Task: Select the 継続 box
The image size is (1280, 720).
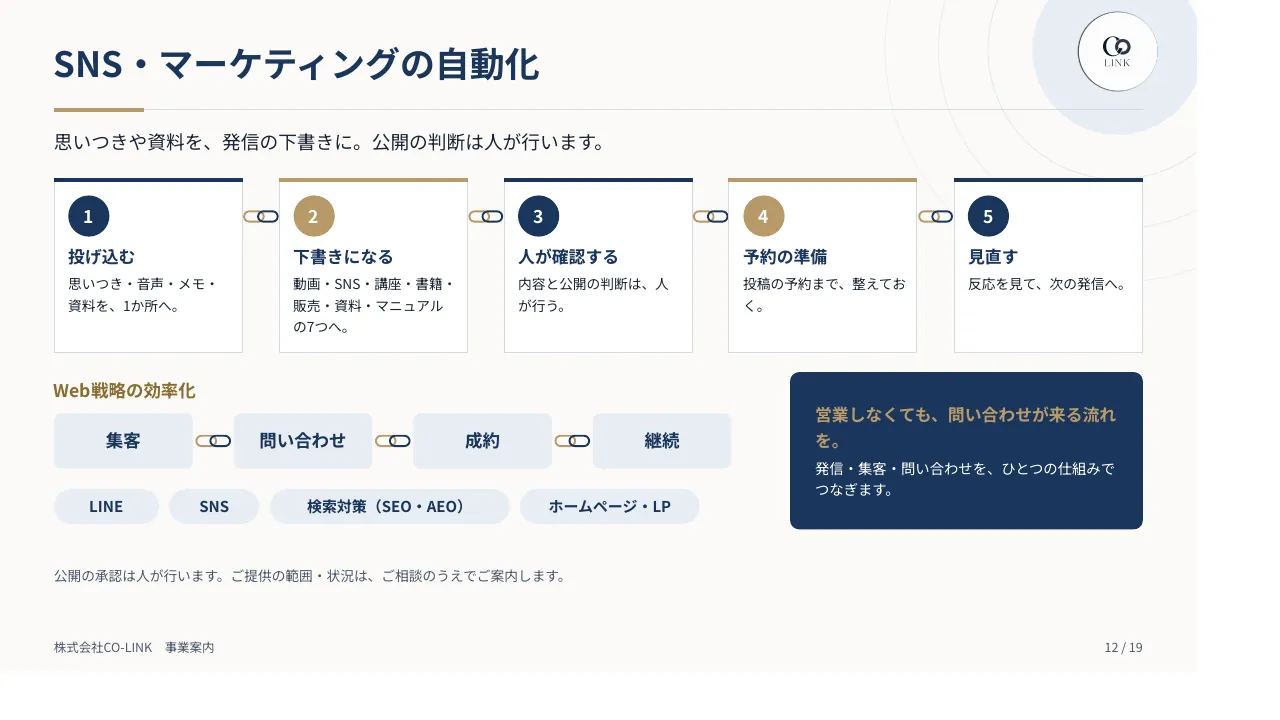Action: point(662,441)
